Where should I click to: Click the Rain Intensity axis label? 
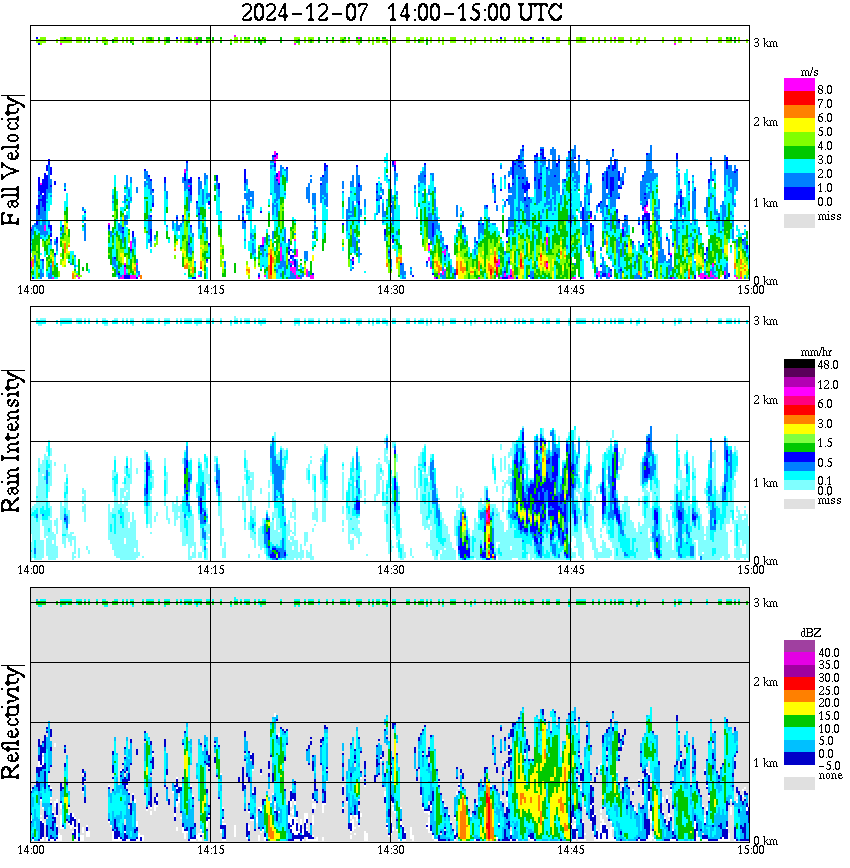[x=12, y=441]
